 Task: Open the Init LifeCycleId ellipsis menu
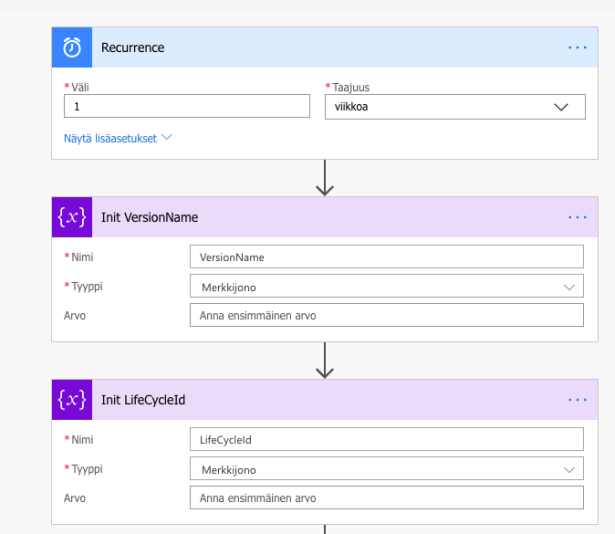coord(577,400)
